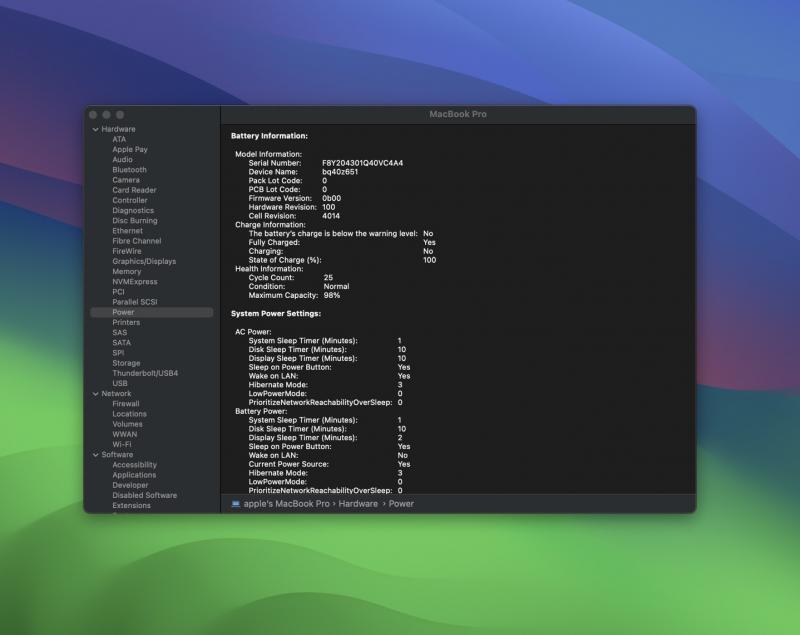Click the MacBook Pro window title bar
The image size is (800, 635).
pyautogui.click(x=457, y=114)
